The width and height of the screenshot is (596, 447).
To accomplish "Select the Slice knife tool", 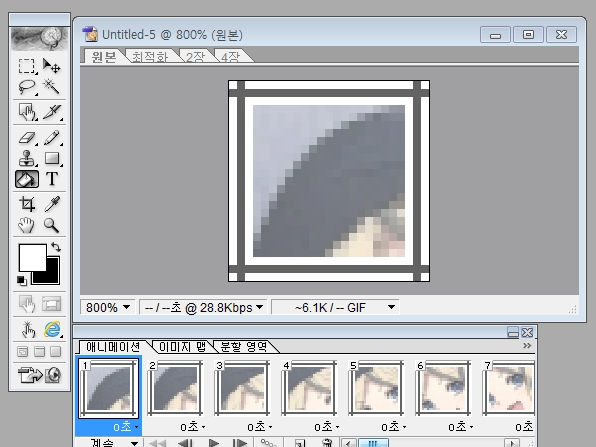I will coord(51,112).
